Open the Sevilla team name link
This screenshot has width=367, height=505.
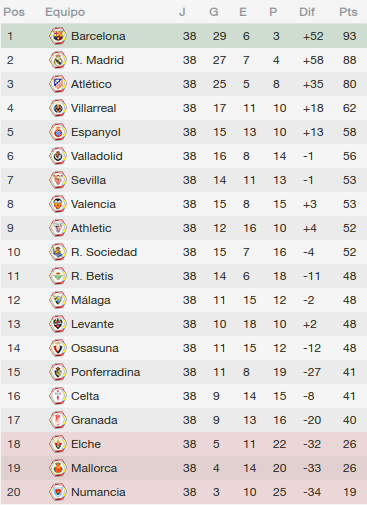[88, 180]
